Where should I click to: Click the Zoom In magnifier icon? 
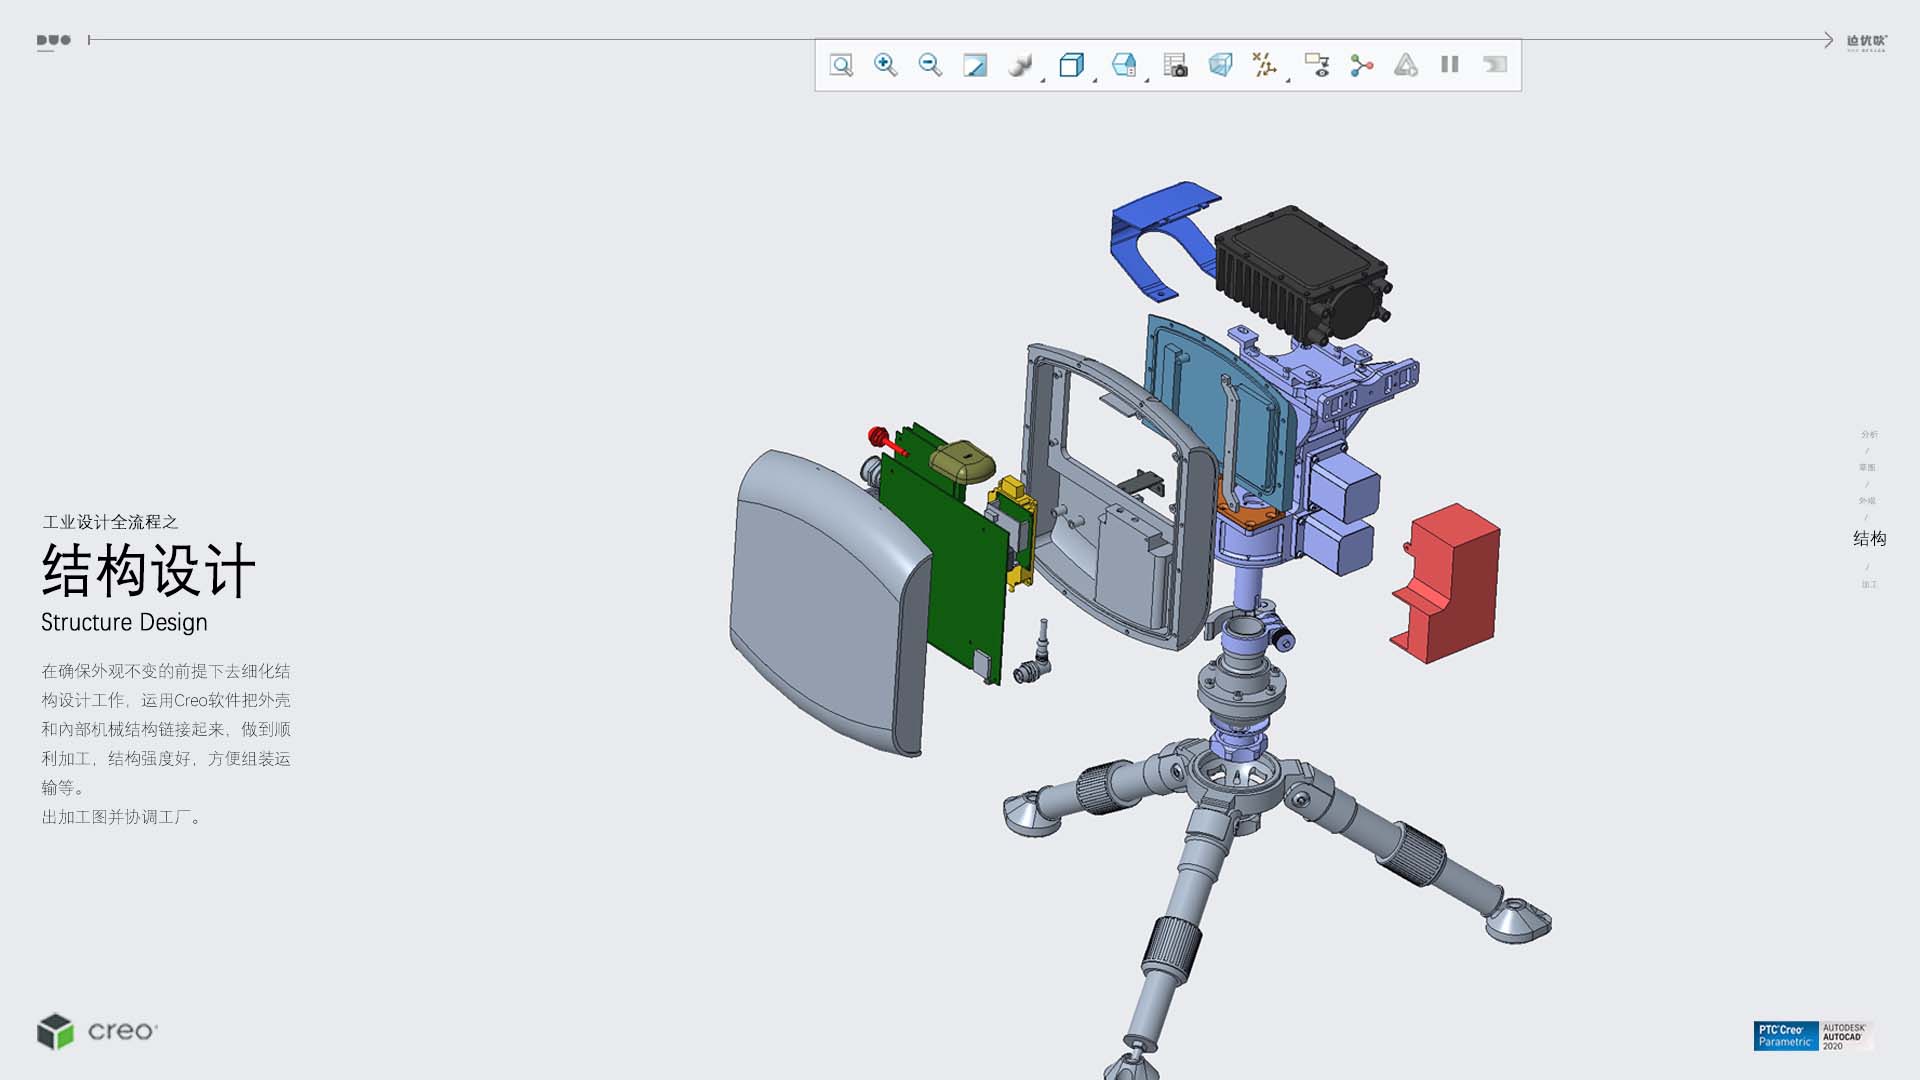[x=885, y=65]
